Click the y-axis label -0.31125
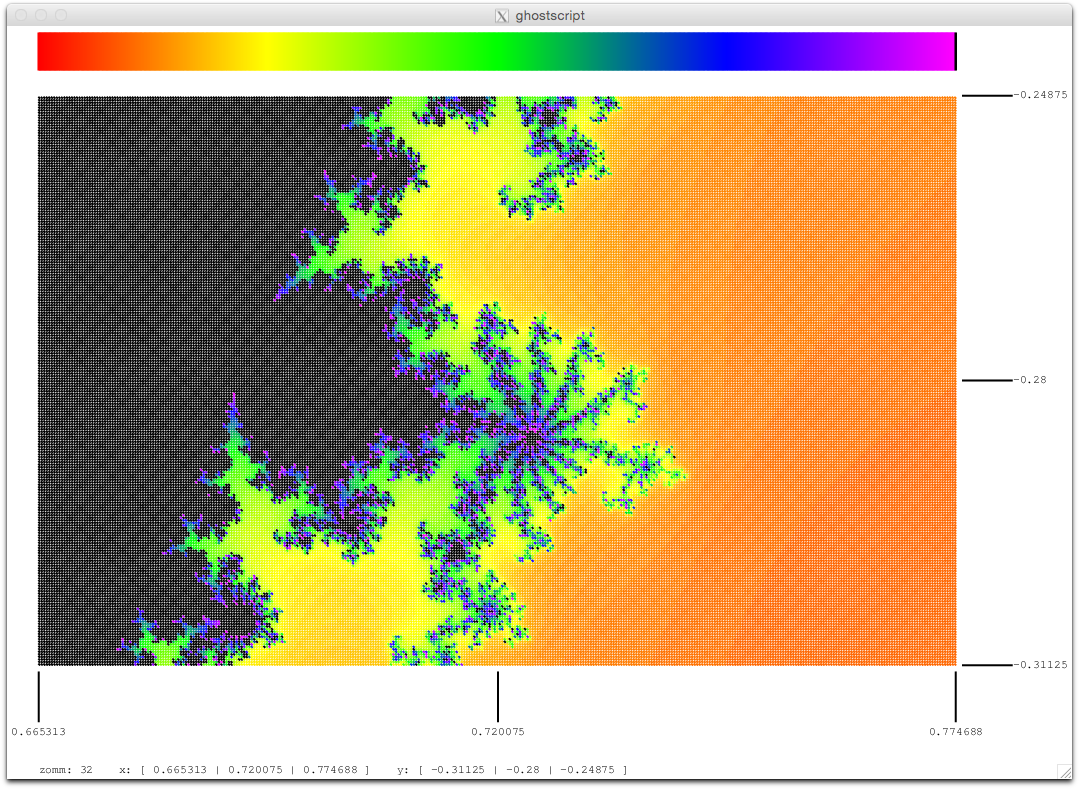The width and height of the screenshot is (1079, 789). (1040, 664)
